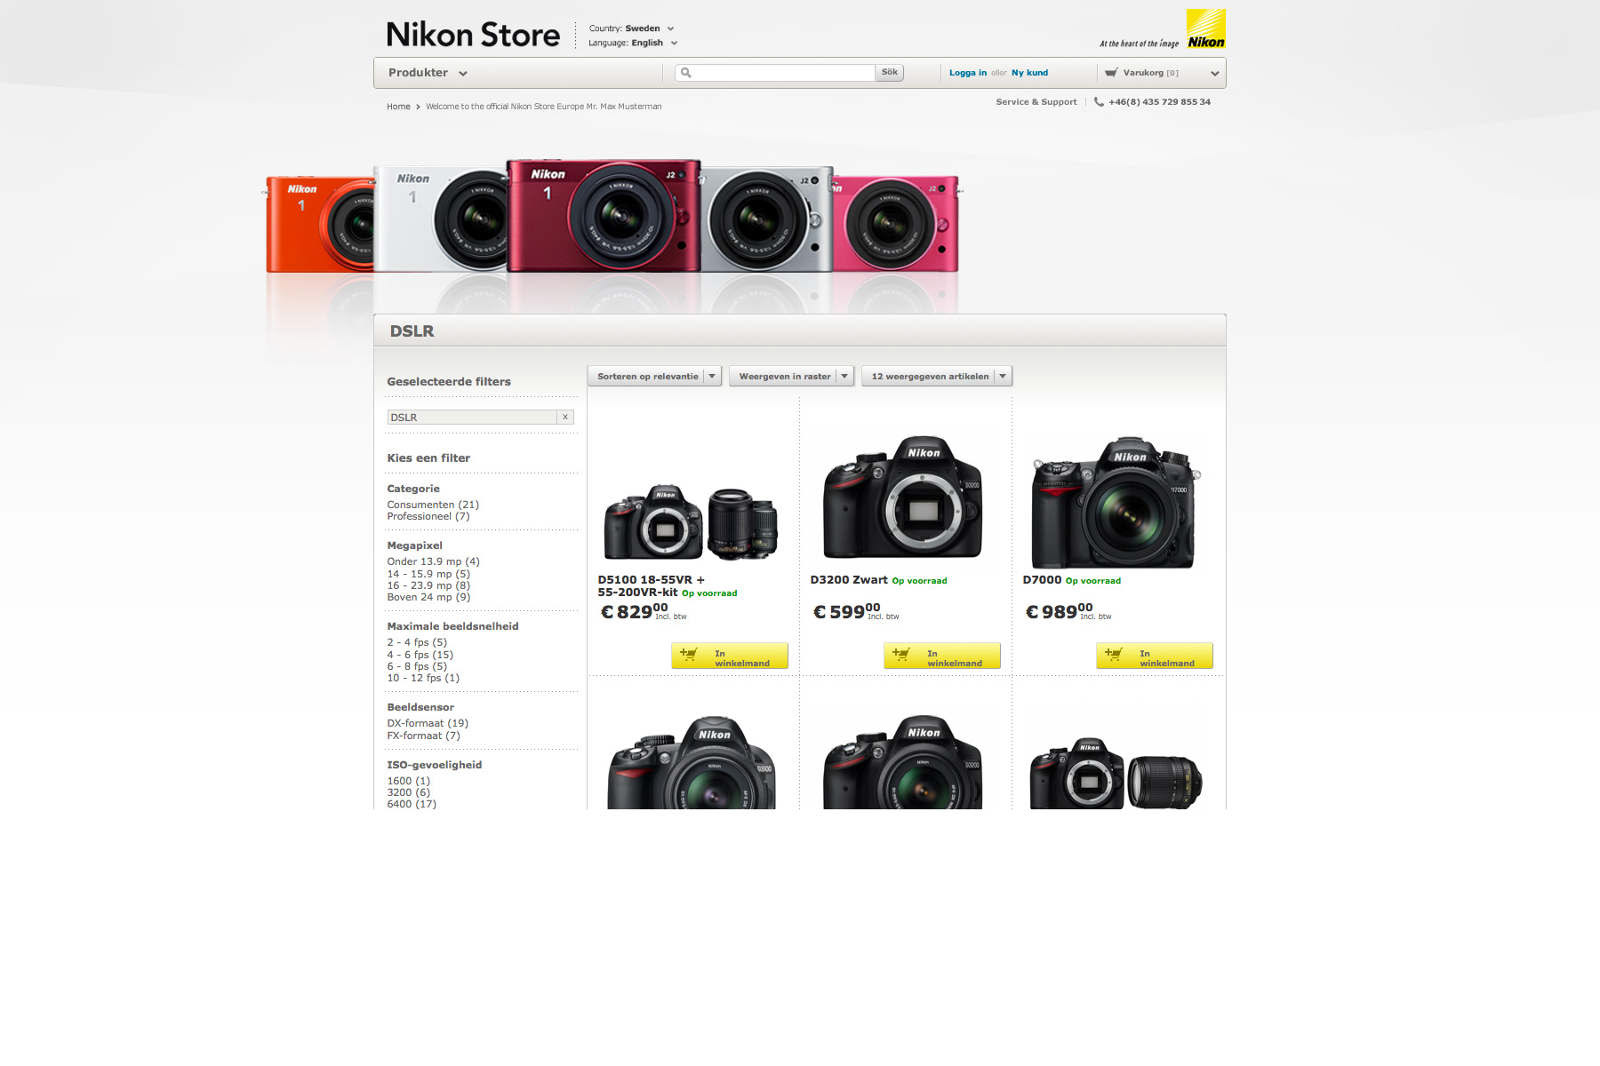Click the phone icon beside support number

pos(1099,102)
